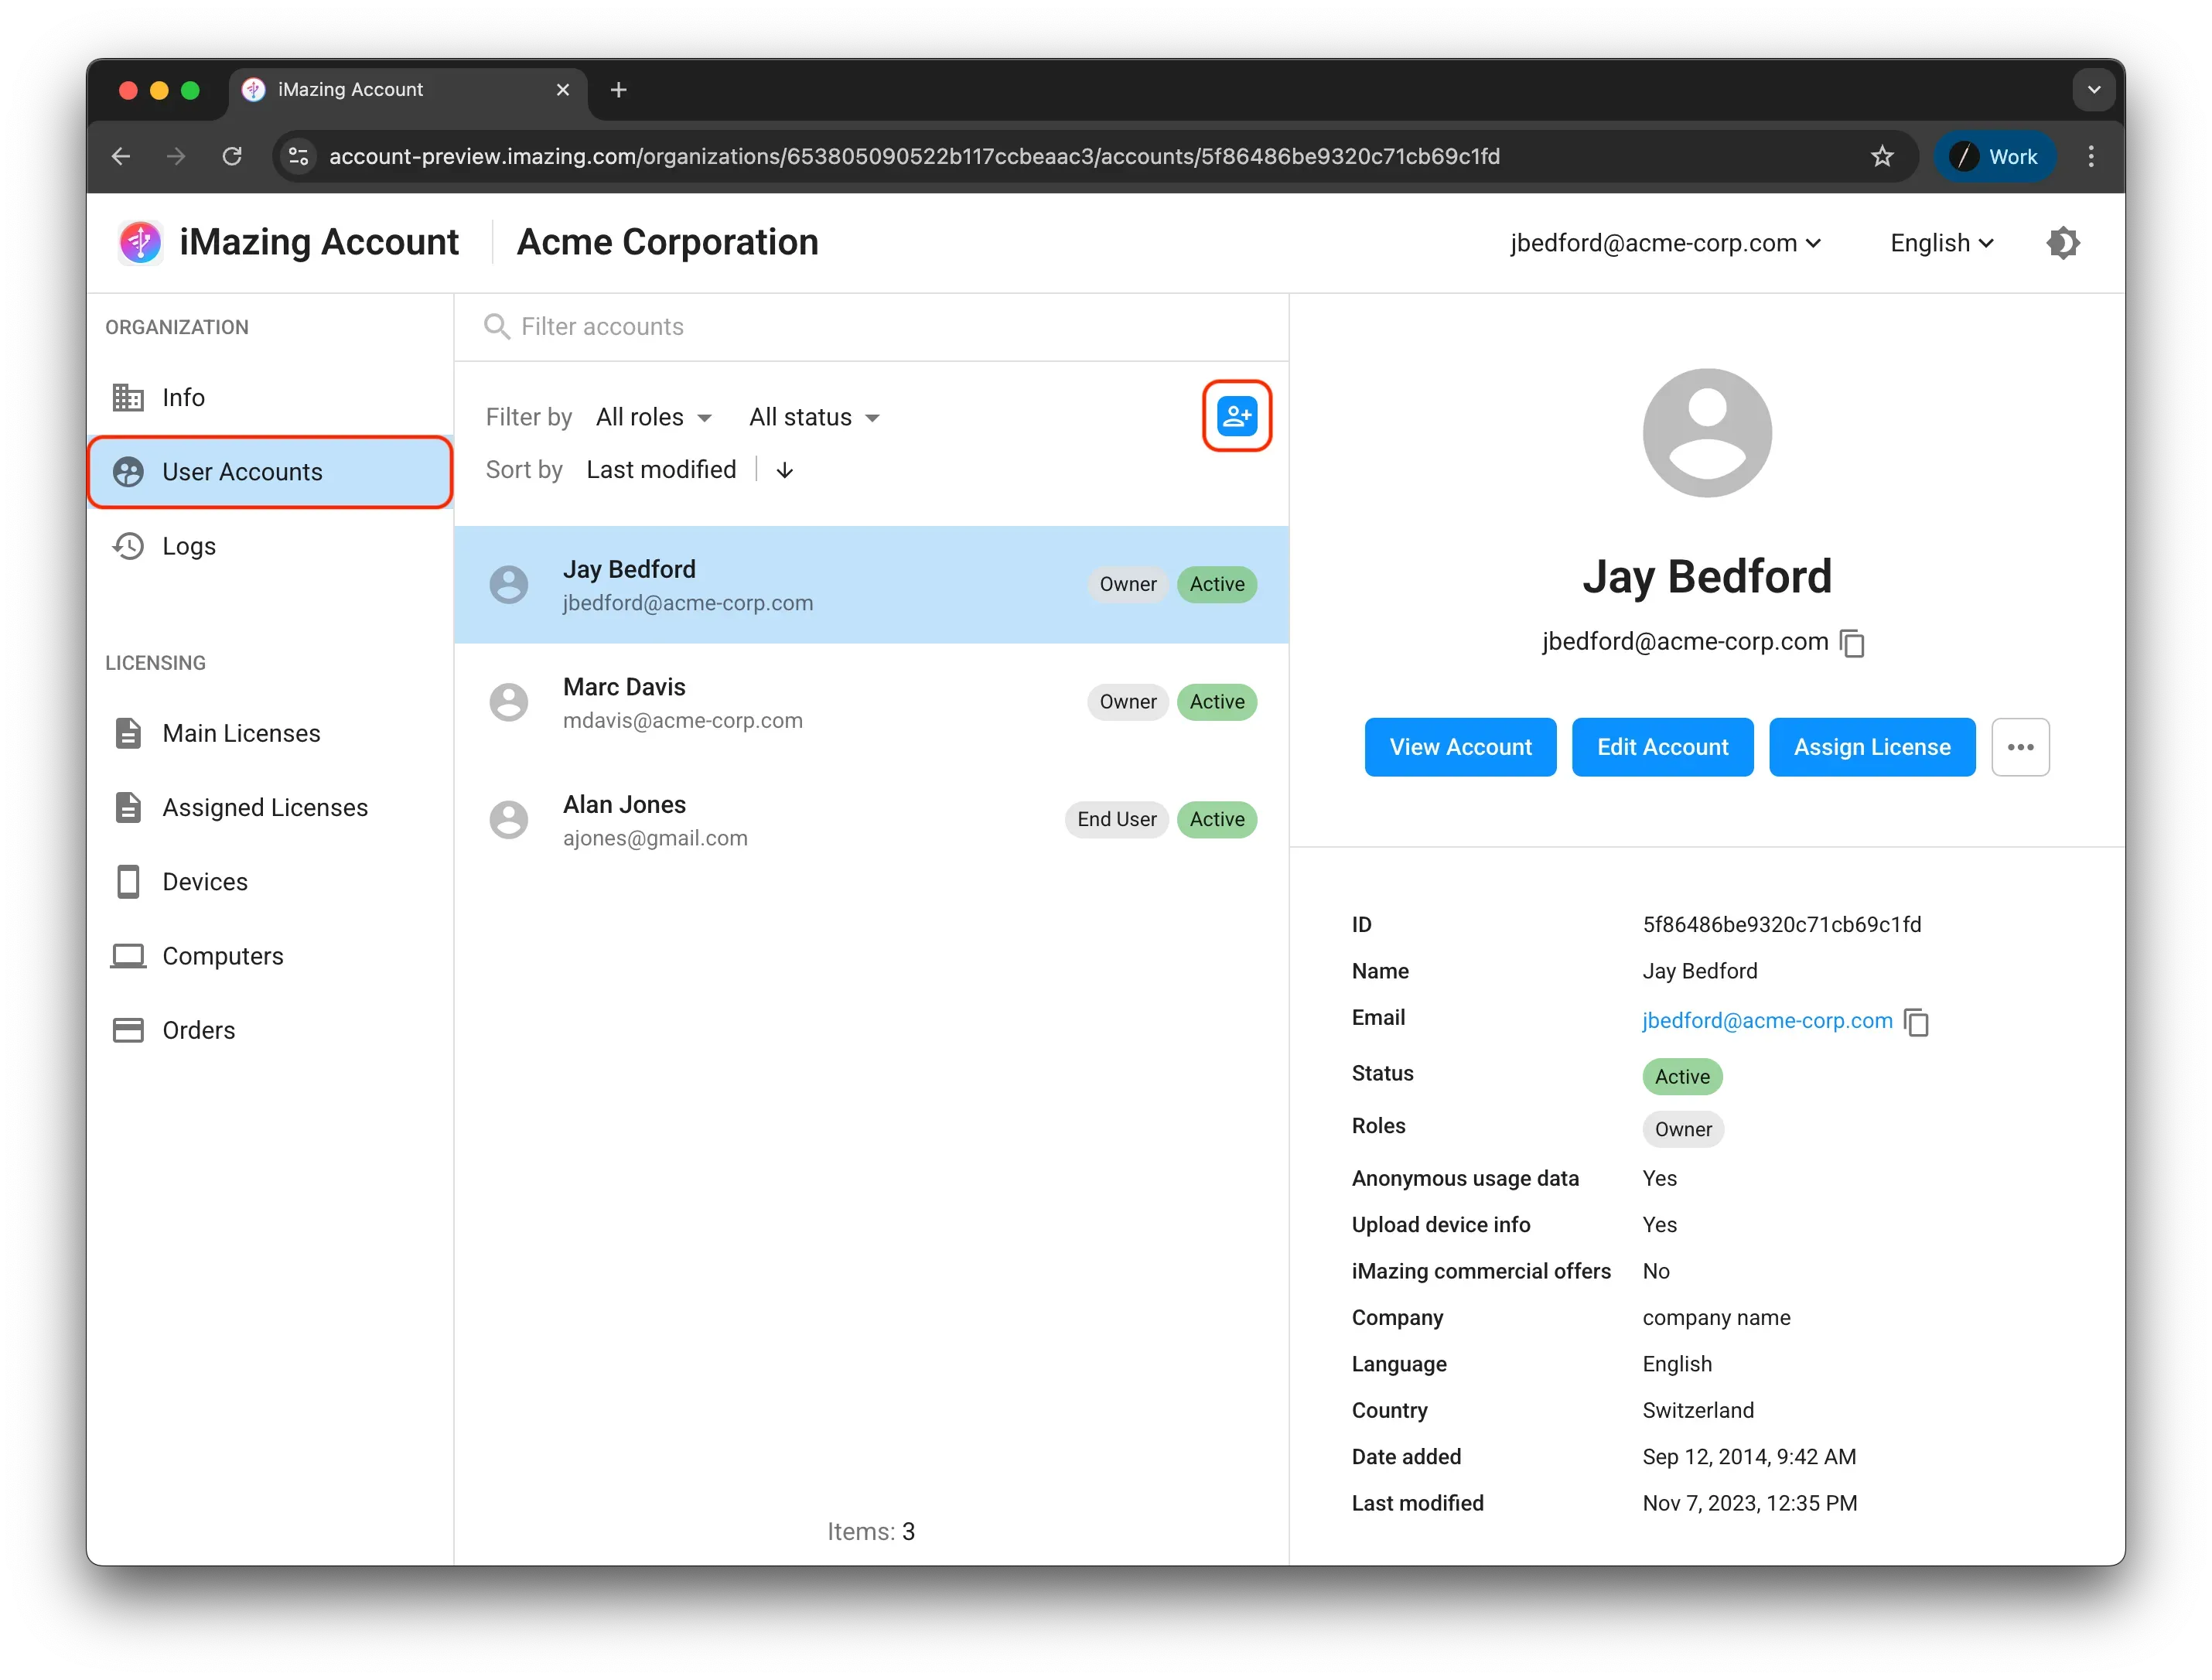
Task: Click the Edit Account button
Action: click(x=1662, y=747)
